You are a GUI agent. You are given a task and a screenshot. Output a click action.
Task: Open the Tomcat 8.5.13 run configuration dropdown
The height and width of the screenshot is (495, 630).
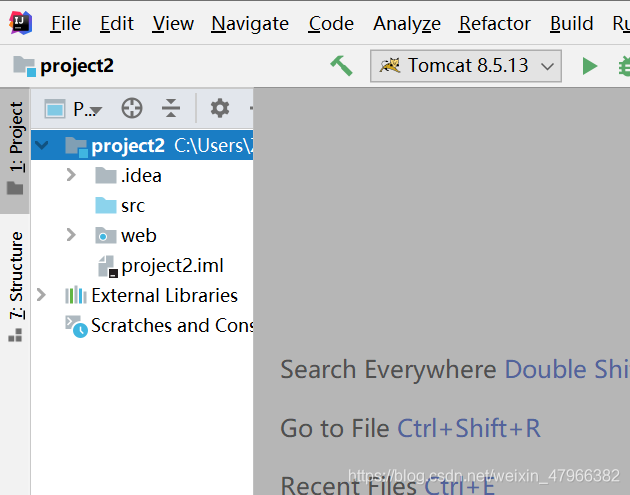click(x=466, y=66)
